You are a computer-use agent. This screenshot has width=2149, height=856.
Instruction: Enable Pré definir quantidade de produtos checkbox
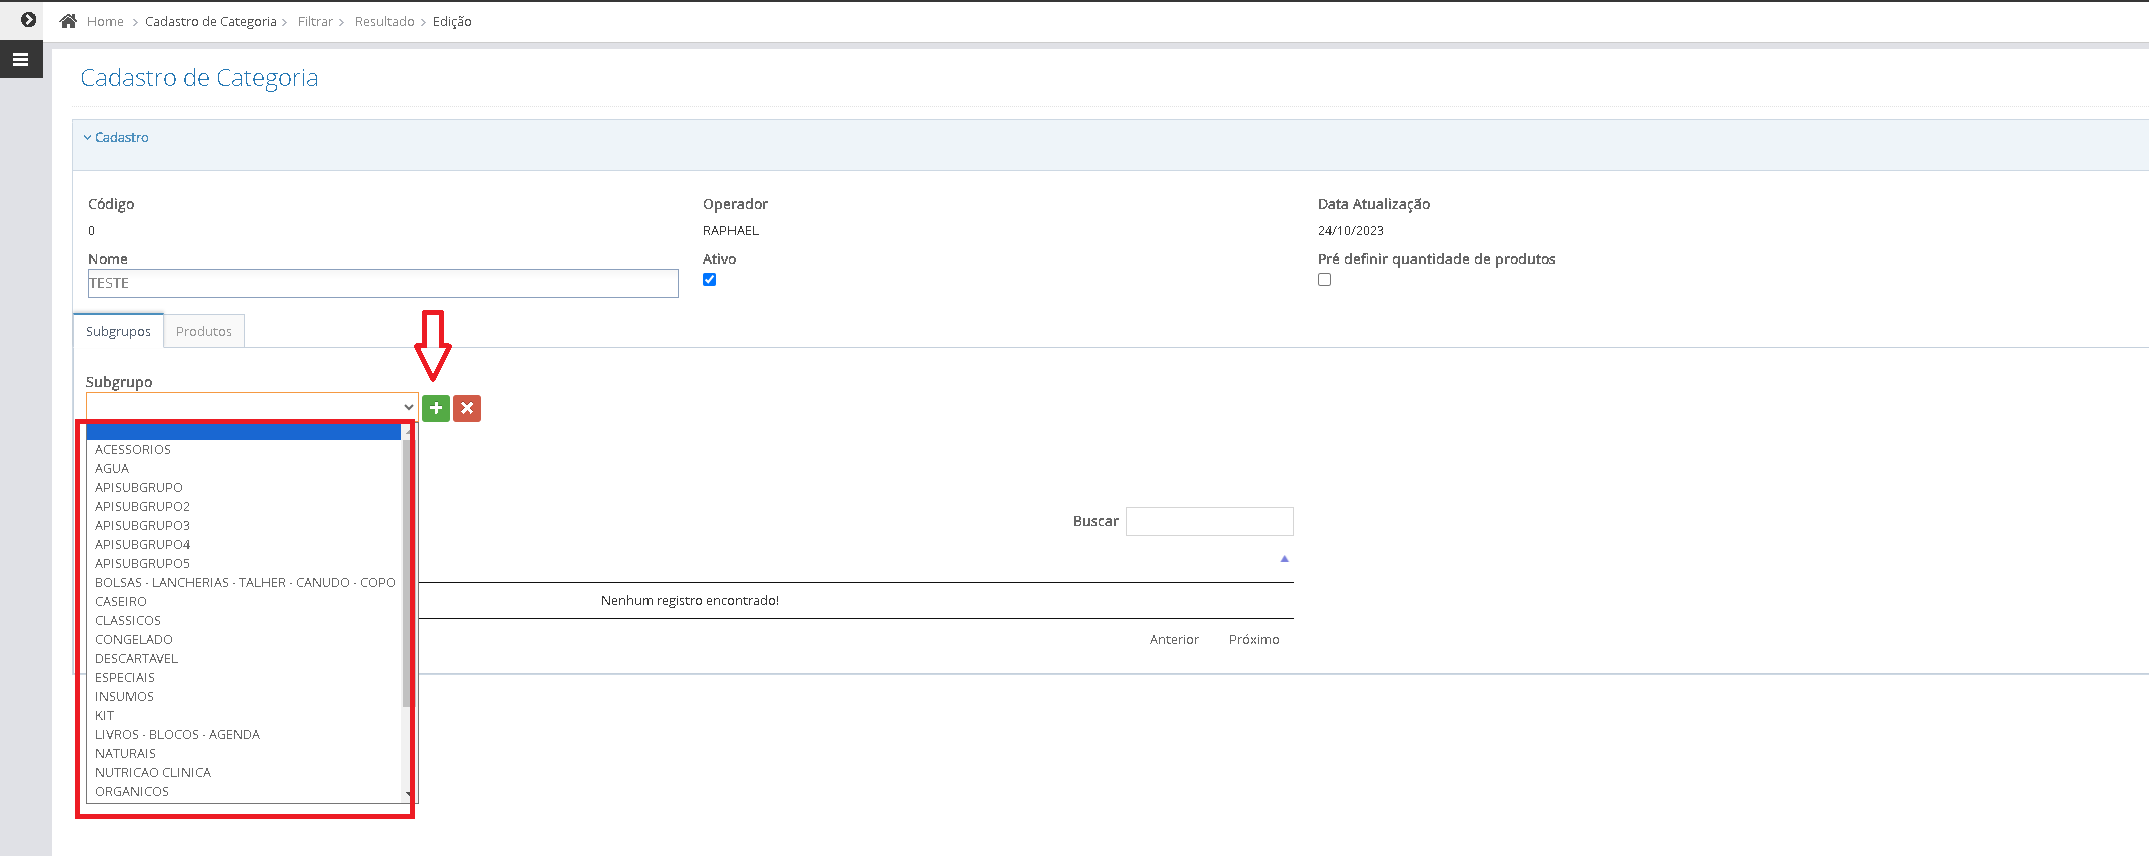[1325, 280]
